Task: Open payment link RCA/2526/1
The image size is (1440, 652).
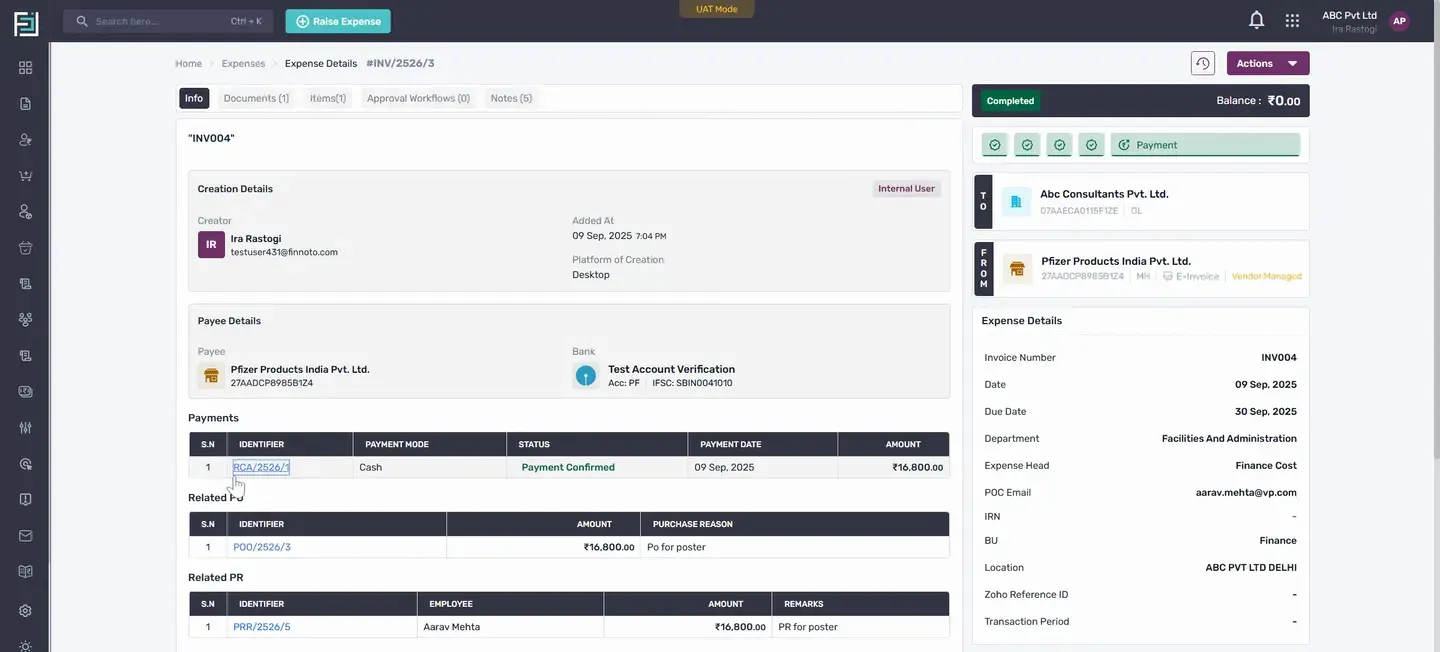Action: pos(261,467)
